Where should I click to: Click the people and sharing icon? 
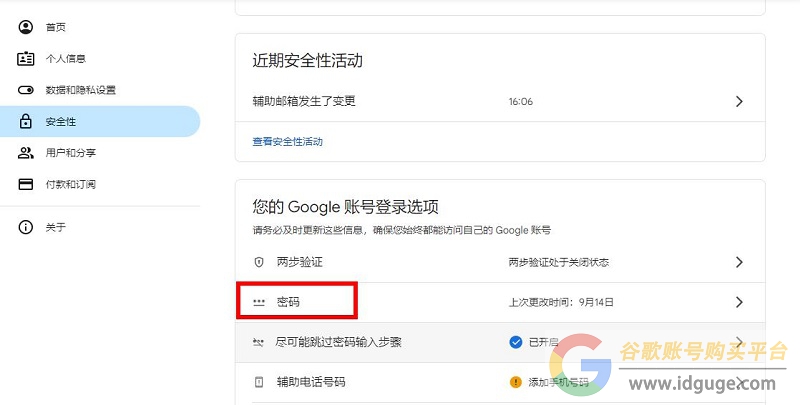click(26, 153)
